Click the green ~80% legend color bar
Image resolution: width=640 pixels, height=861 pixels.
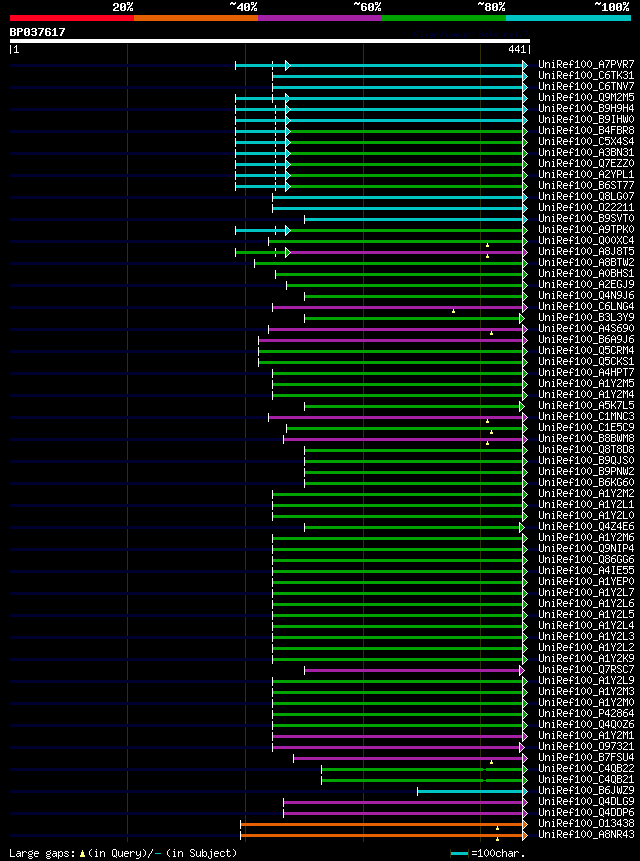click(444, 18)
